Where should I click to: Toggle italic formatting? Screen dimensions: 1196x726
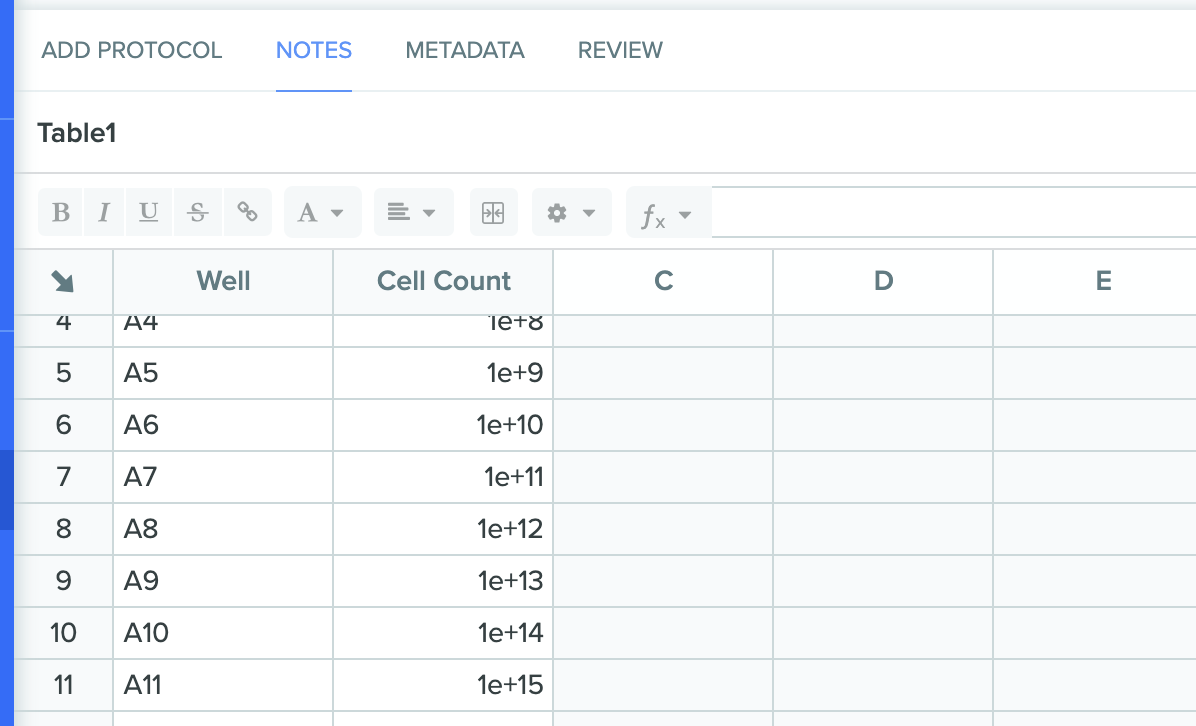point(104,212)
